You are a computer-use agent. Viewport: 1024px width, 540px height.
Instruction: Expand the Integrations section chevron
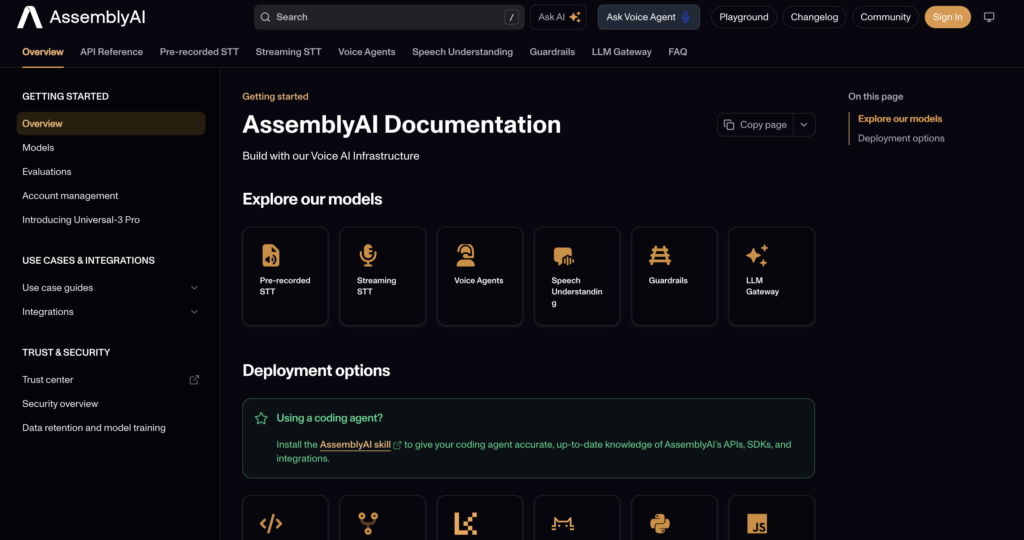point(194,312)
